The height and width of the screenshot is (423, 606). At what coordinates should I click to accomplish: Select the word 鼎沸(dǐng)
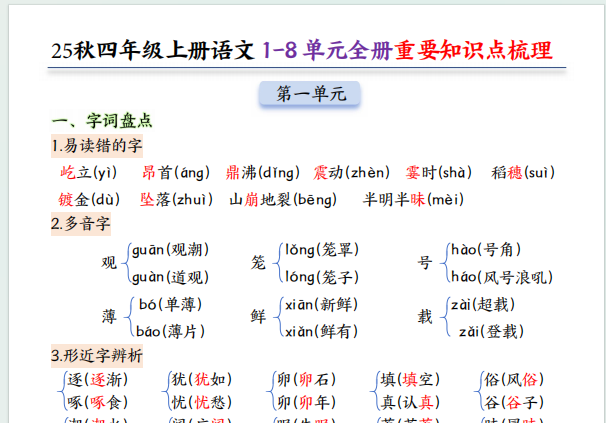pos(262,172)
